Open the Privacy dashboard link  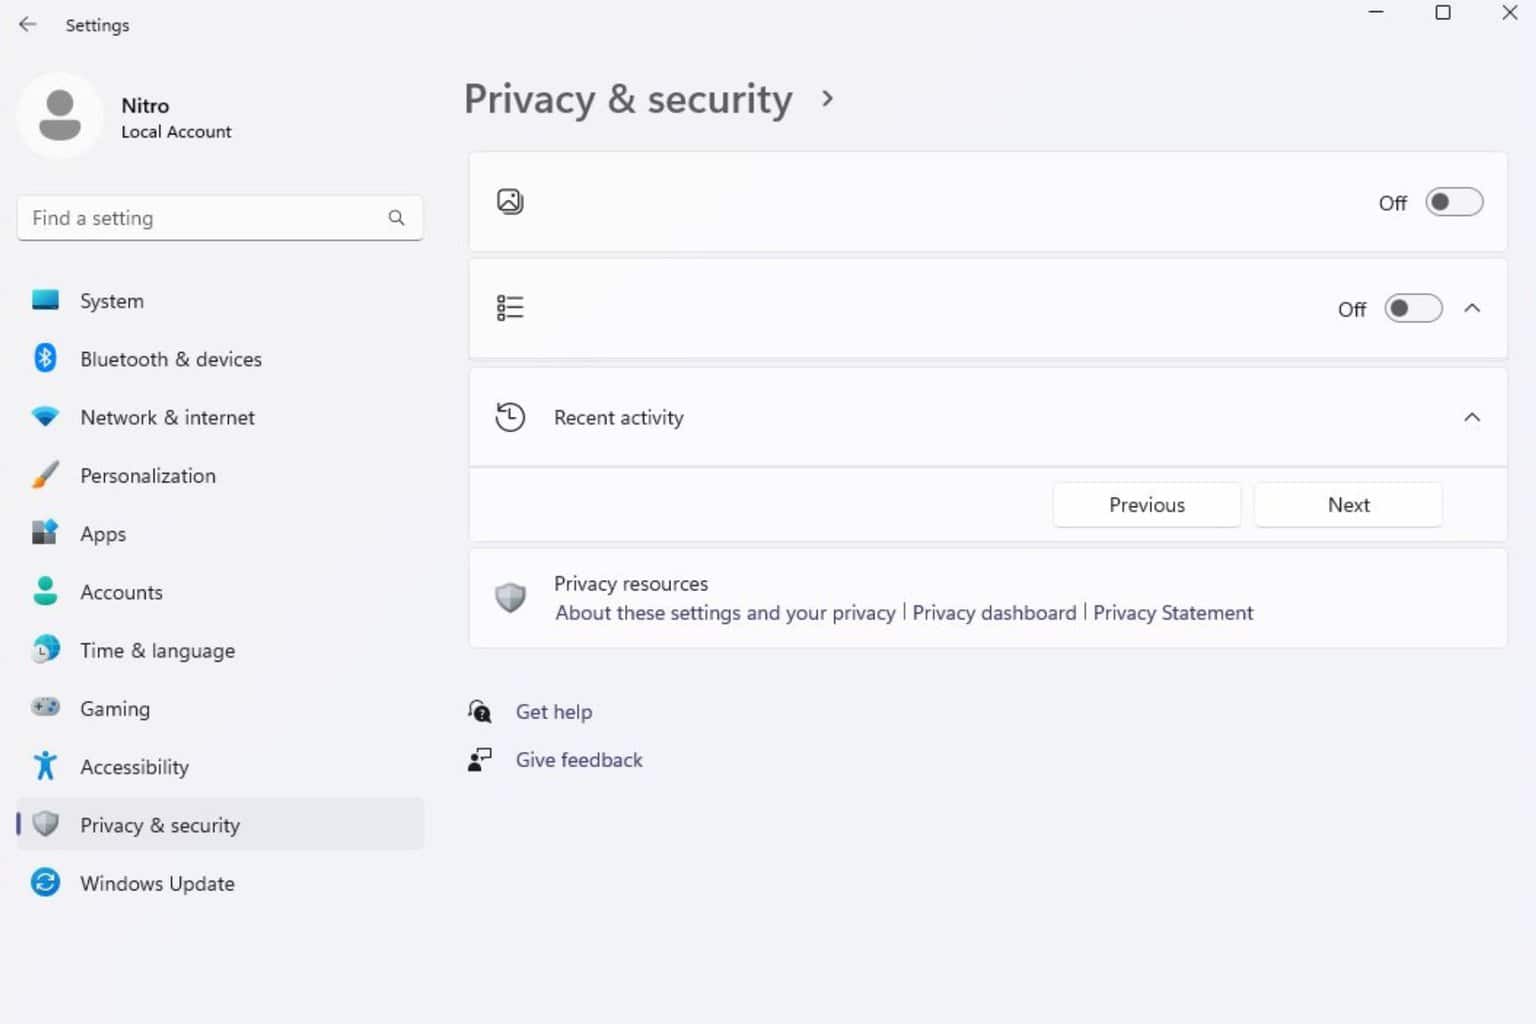[993, 612]
